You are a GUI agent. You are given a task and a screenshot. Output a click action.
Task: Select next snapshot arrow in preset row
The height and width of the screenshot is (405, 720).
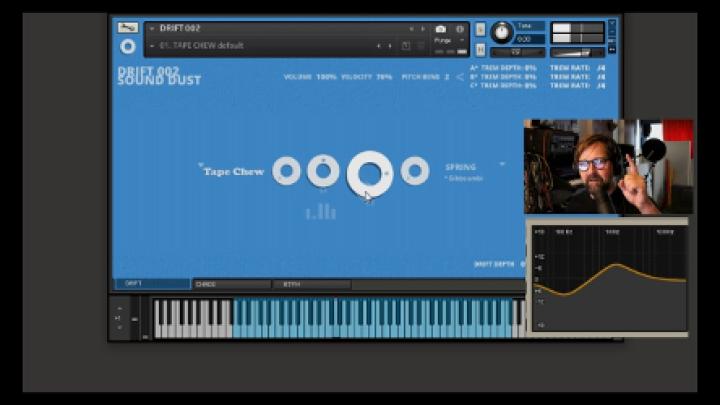tap(390, 46)
